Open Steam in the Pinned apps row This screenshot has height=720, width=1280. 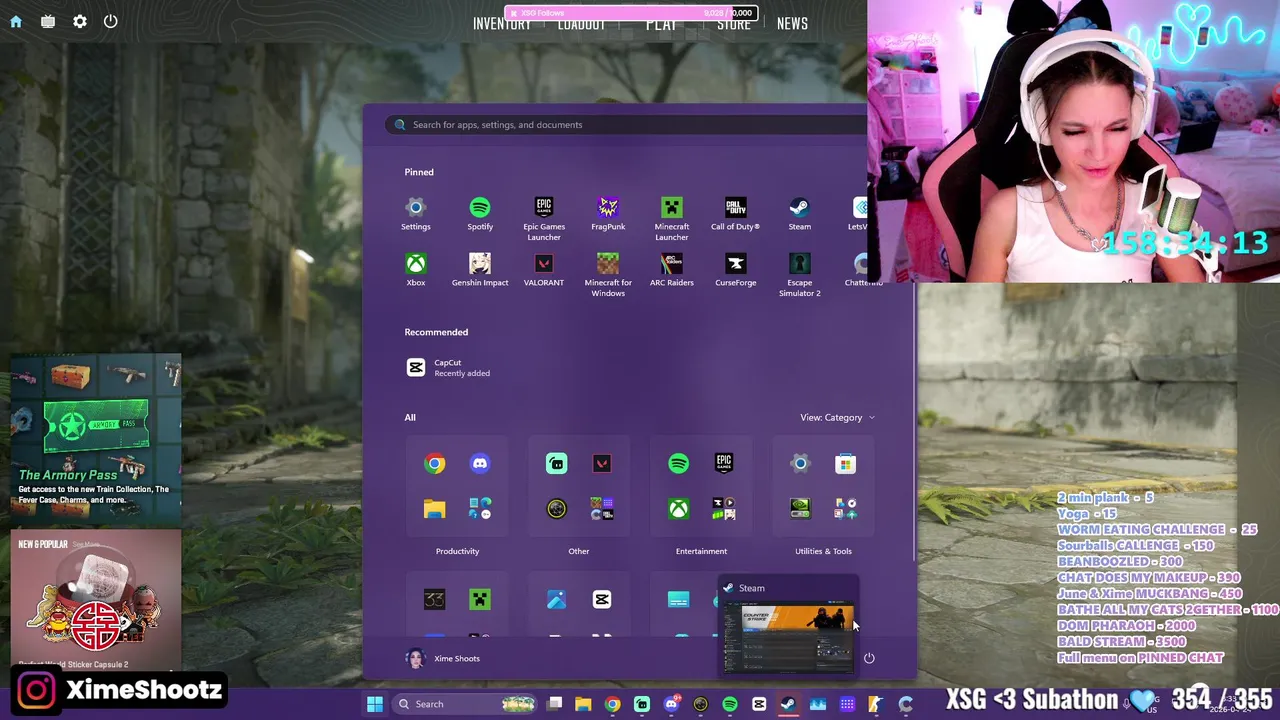(800, 214)
